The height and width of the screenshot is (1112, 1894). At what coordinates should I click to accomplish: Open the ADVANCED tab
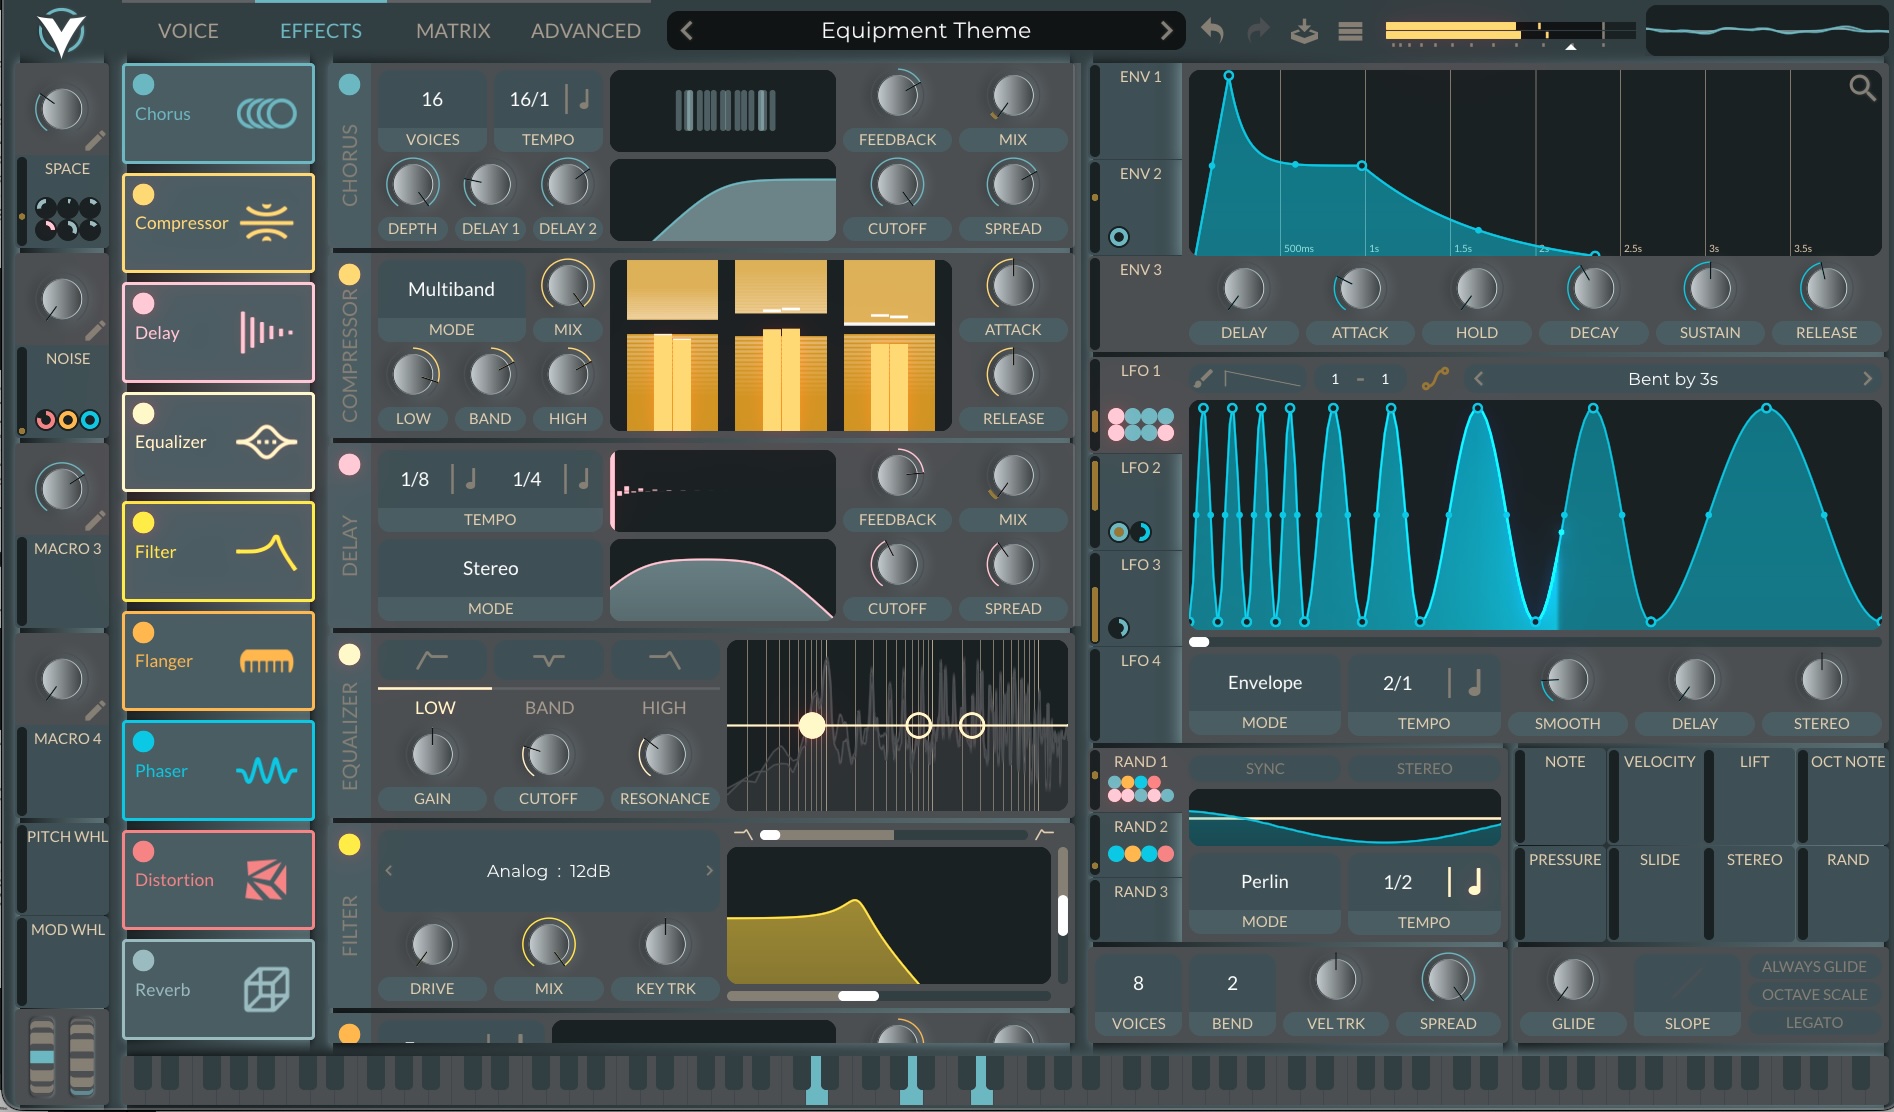585,31
